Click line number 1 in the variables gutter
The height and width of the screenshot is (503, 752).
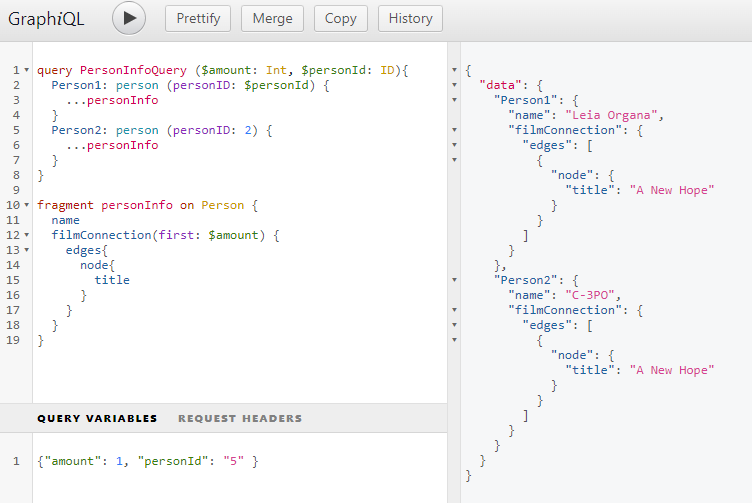(16, 461)
